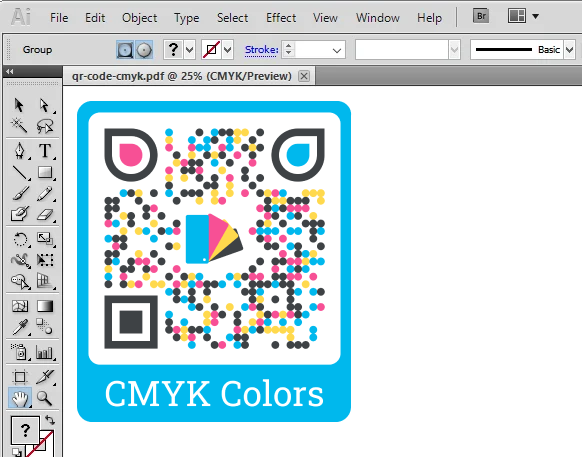This screenshot has width=582, height=457.
Task: Expand the Arrange Documents dropdown arrow
Action: (x=535, y=16)
